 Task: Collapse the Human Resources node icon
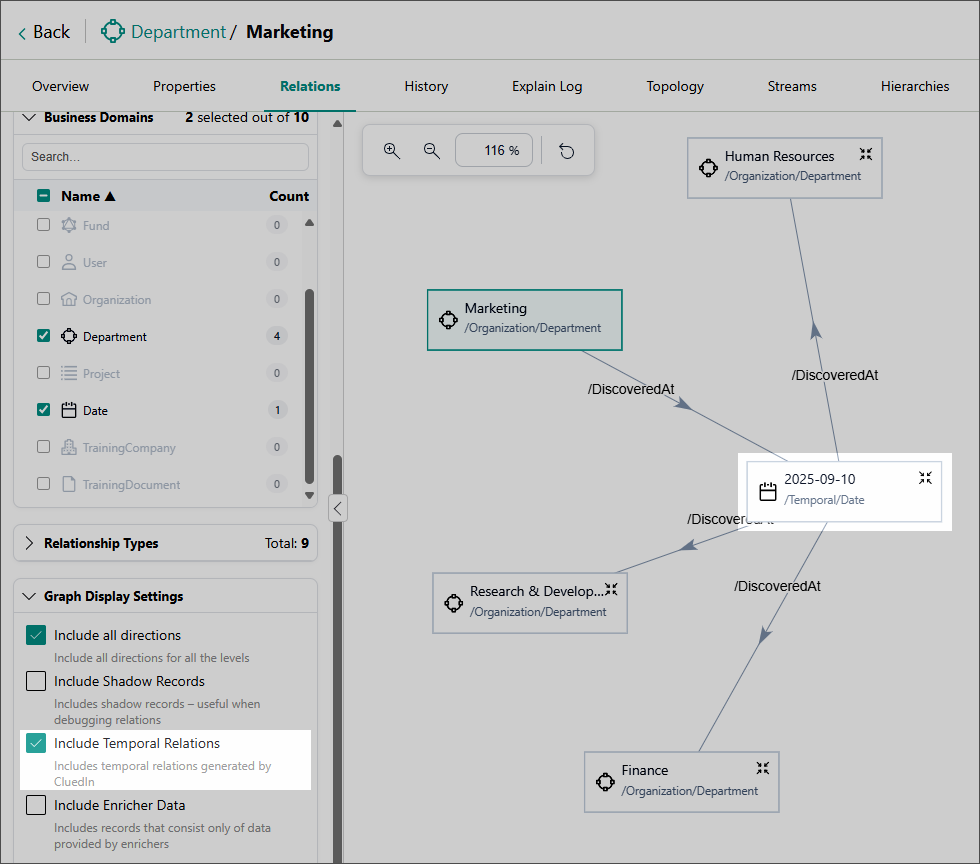click(866, 154)
